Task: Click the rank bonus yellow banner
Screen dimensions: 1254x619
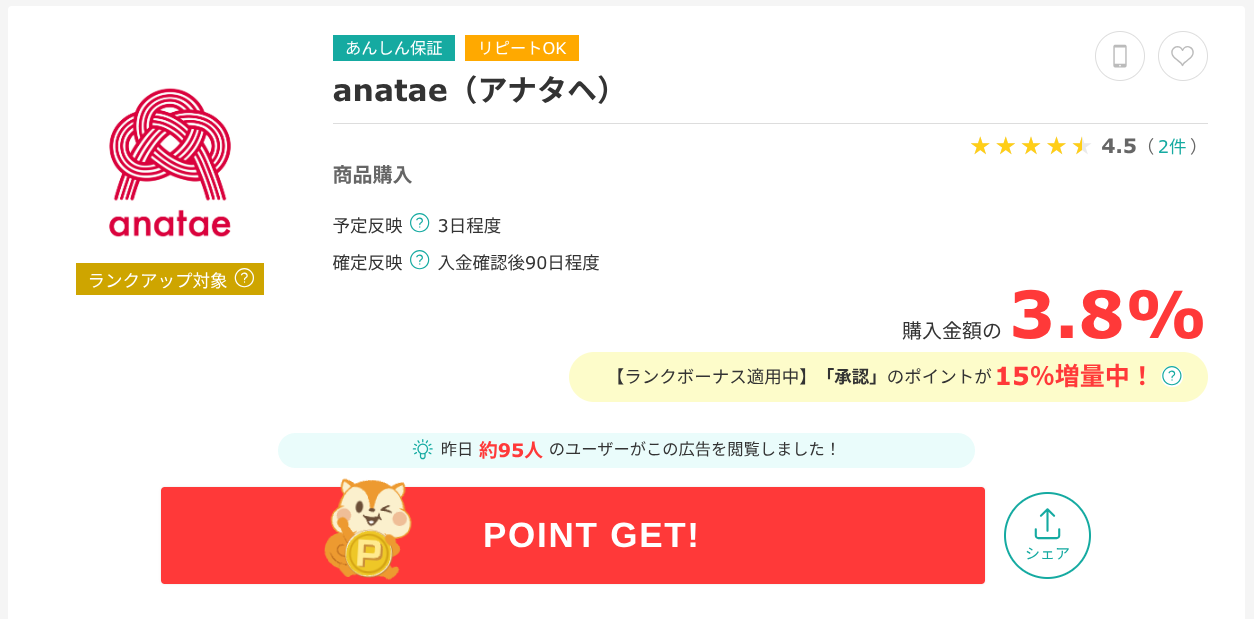Action: pos(888,377)
